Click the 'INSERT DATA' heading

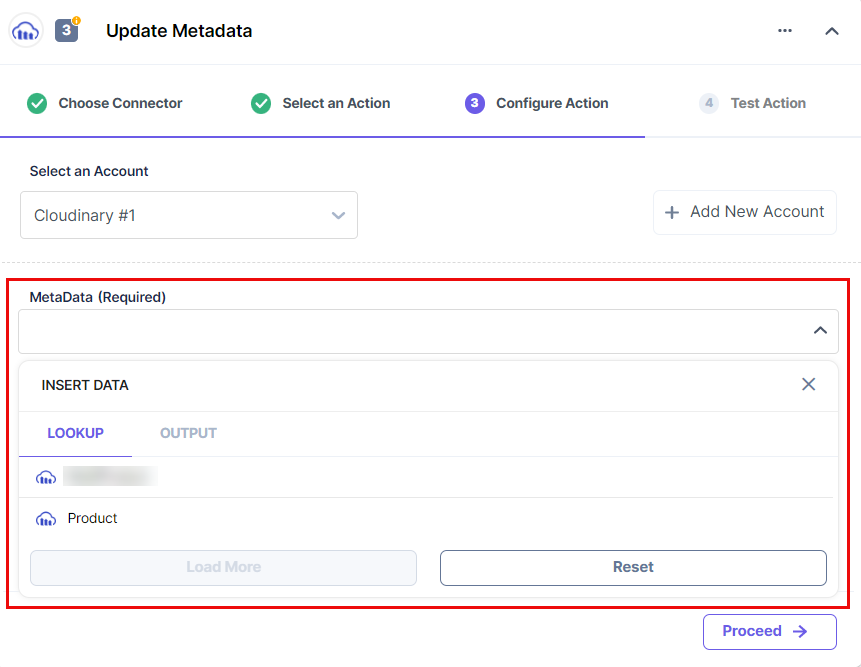coord(85,385)
